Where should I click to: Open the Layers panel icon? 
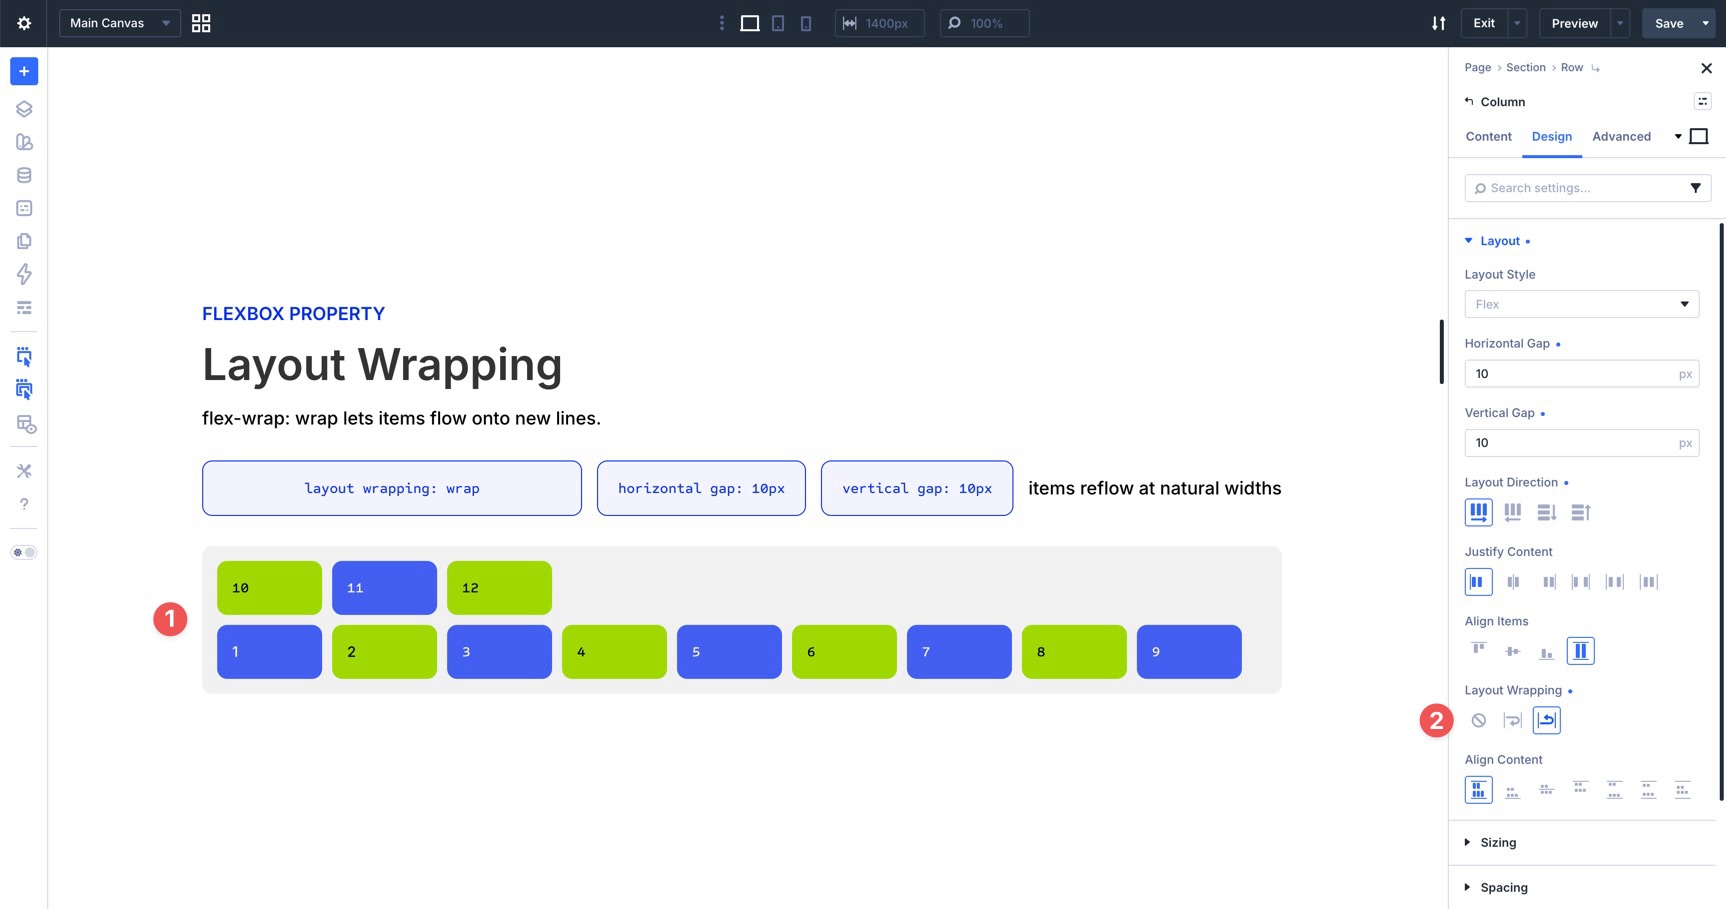click(x=24, y=109)
